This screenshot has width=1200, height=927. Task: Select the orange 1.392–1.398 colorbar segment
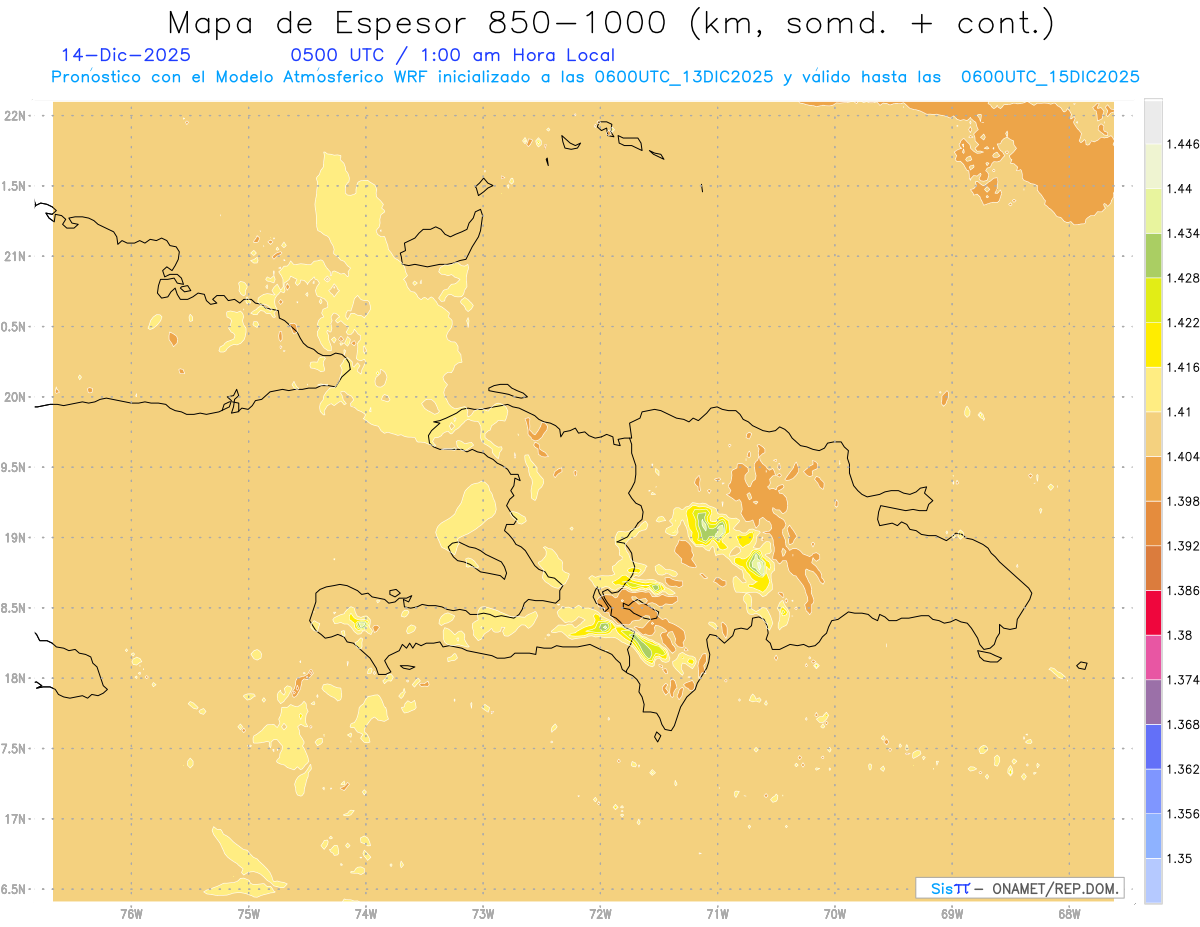(x=1153, y=523)
